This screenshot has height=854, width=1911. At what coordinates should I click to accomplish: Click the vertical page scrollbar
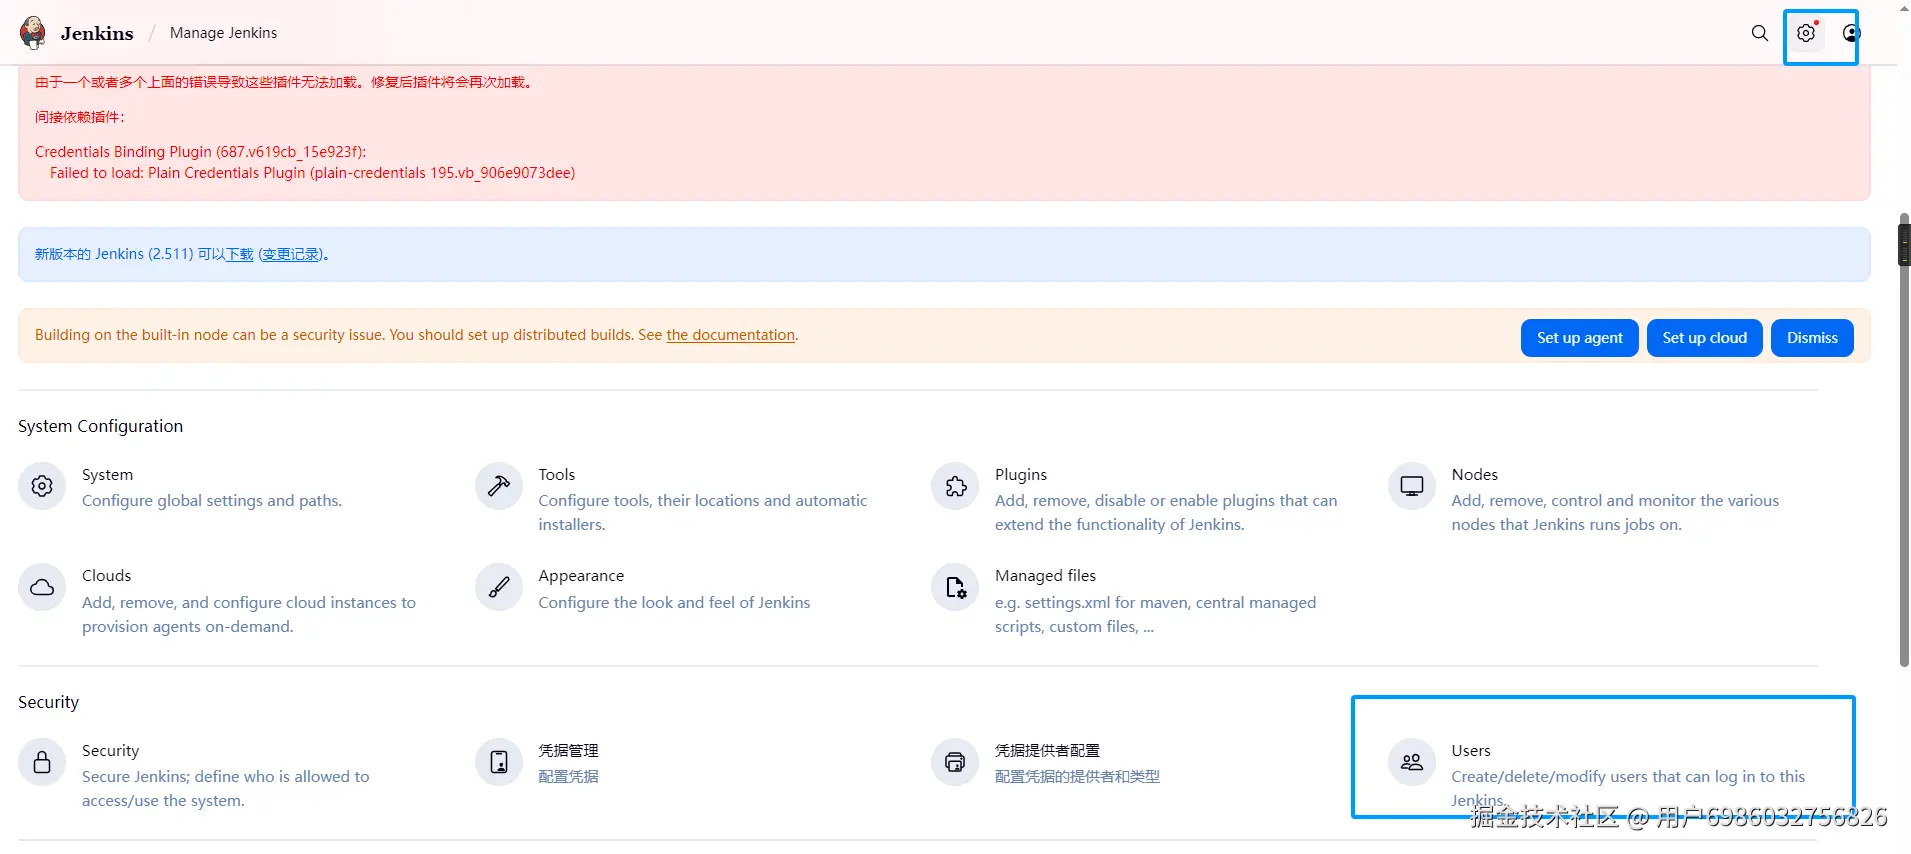[x=1903, y=440]
